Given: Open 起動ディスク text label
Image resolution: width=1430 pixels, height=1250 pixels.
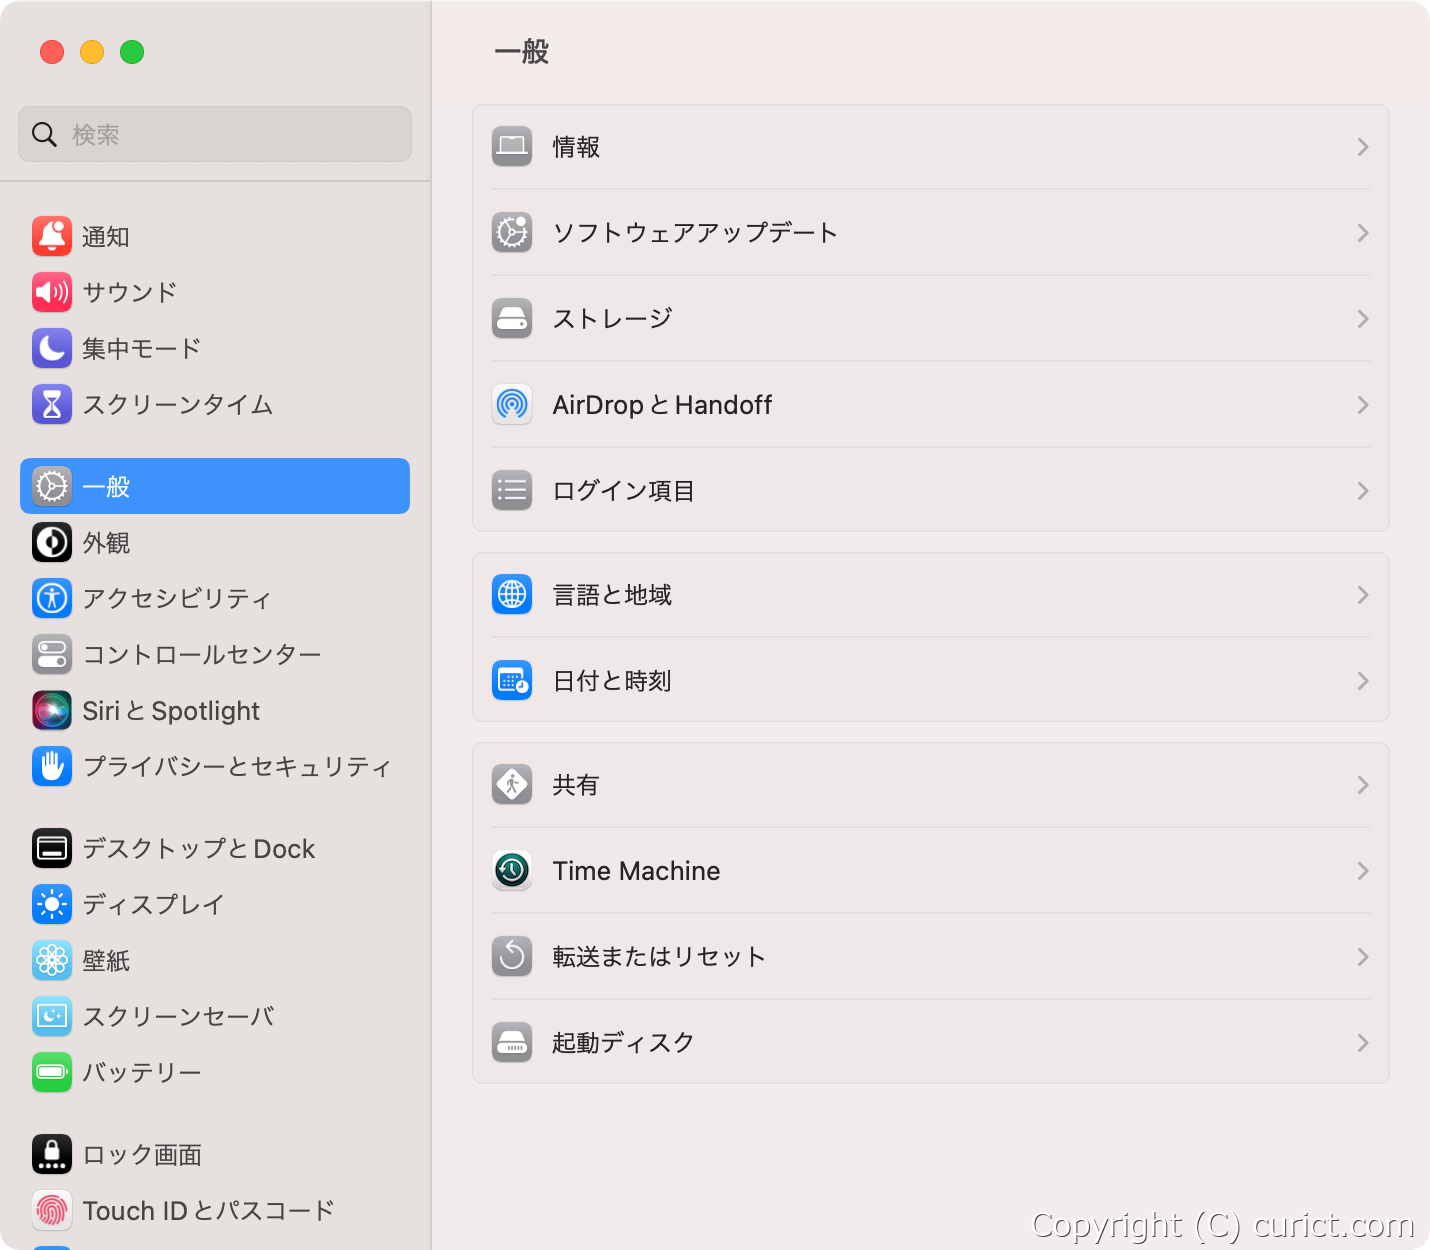Looking at the screenshot, I should pos(623,1043).
